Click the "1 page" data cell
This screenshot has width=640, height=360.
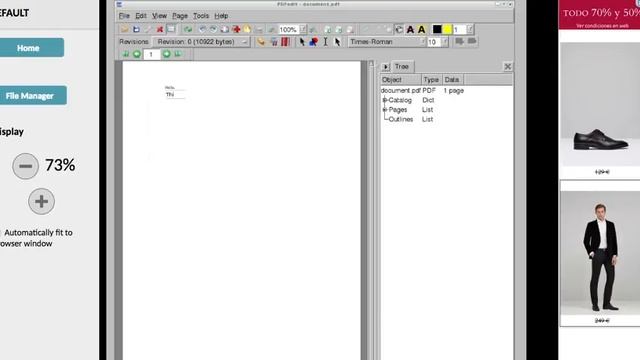tap(453, 91)
